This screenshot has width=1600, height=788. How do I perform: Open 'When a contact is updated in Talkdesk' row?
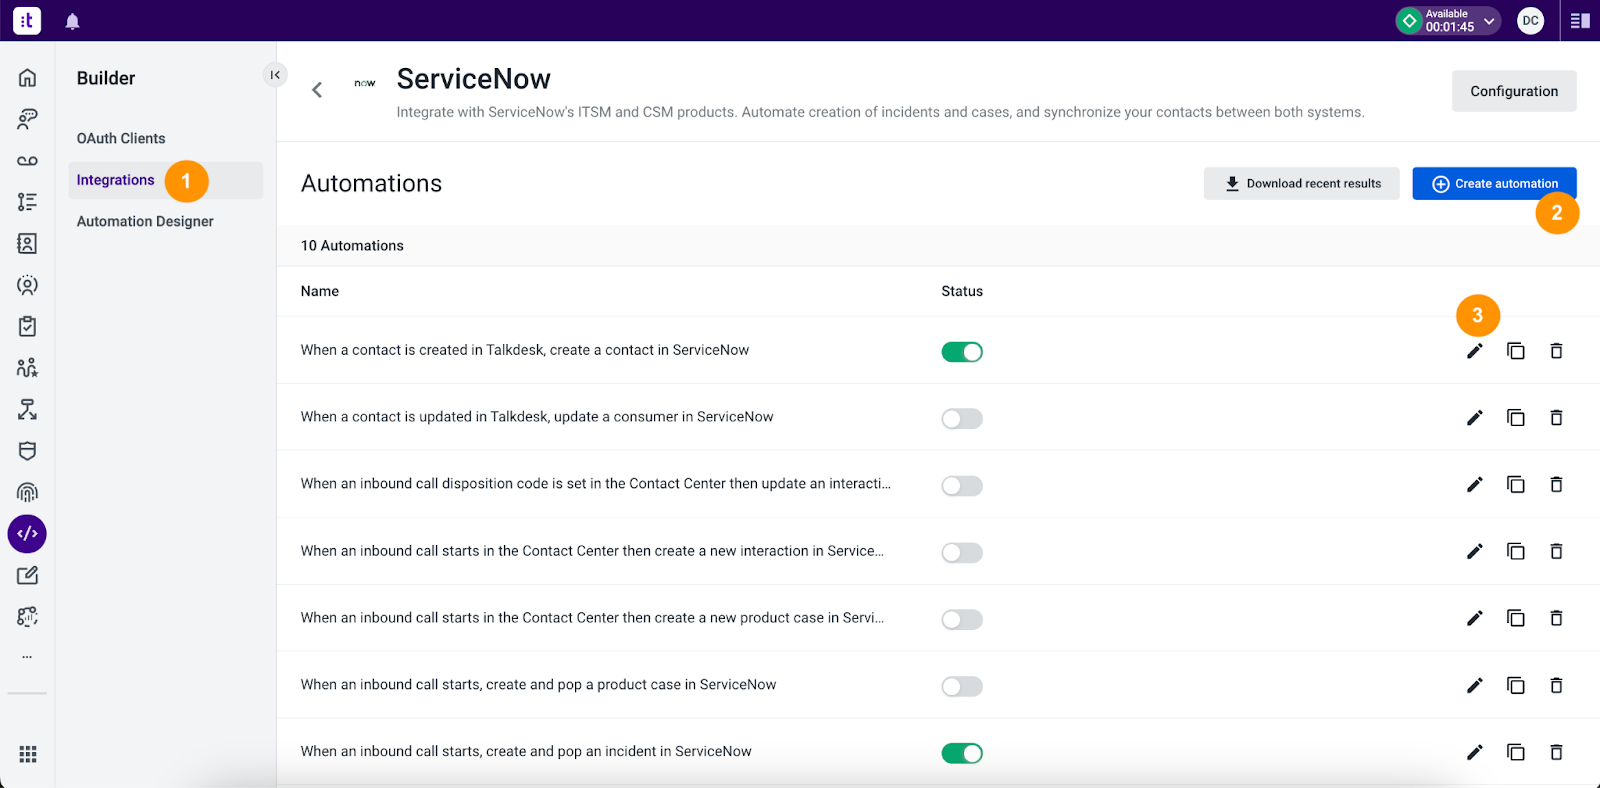[x=938, y=417]
